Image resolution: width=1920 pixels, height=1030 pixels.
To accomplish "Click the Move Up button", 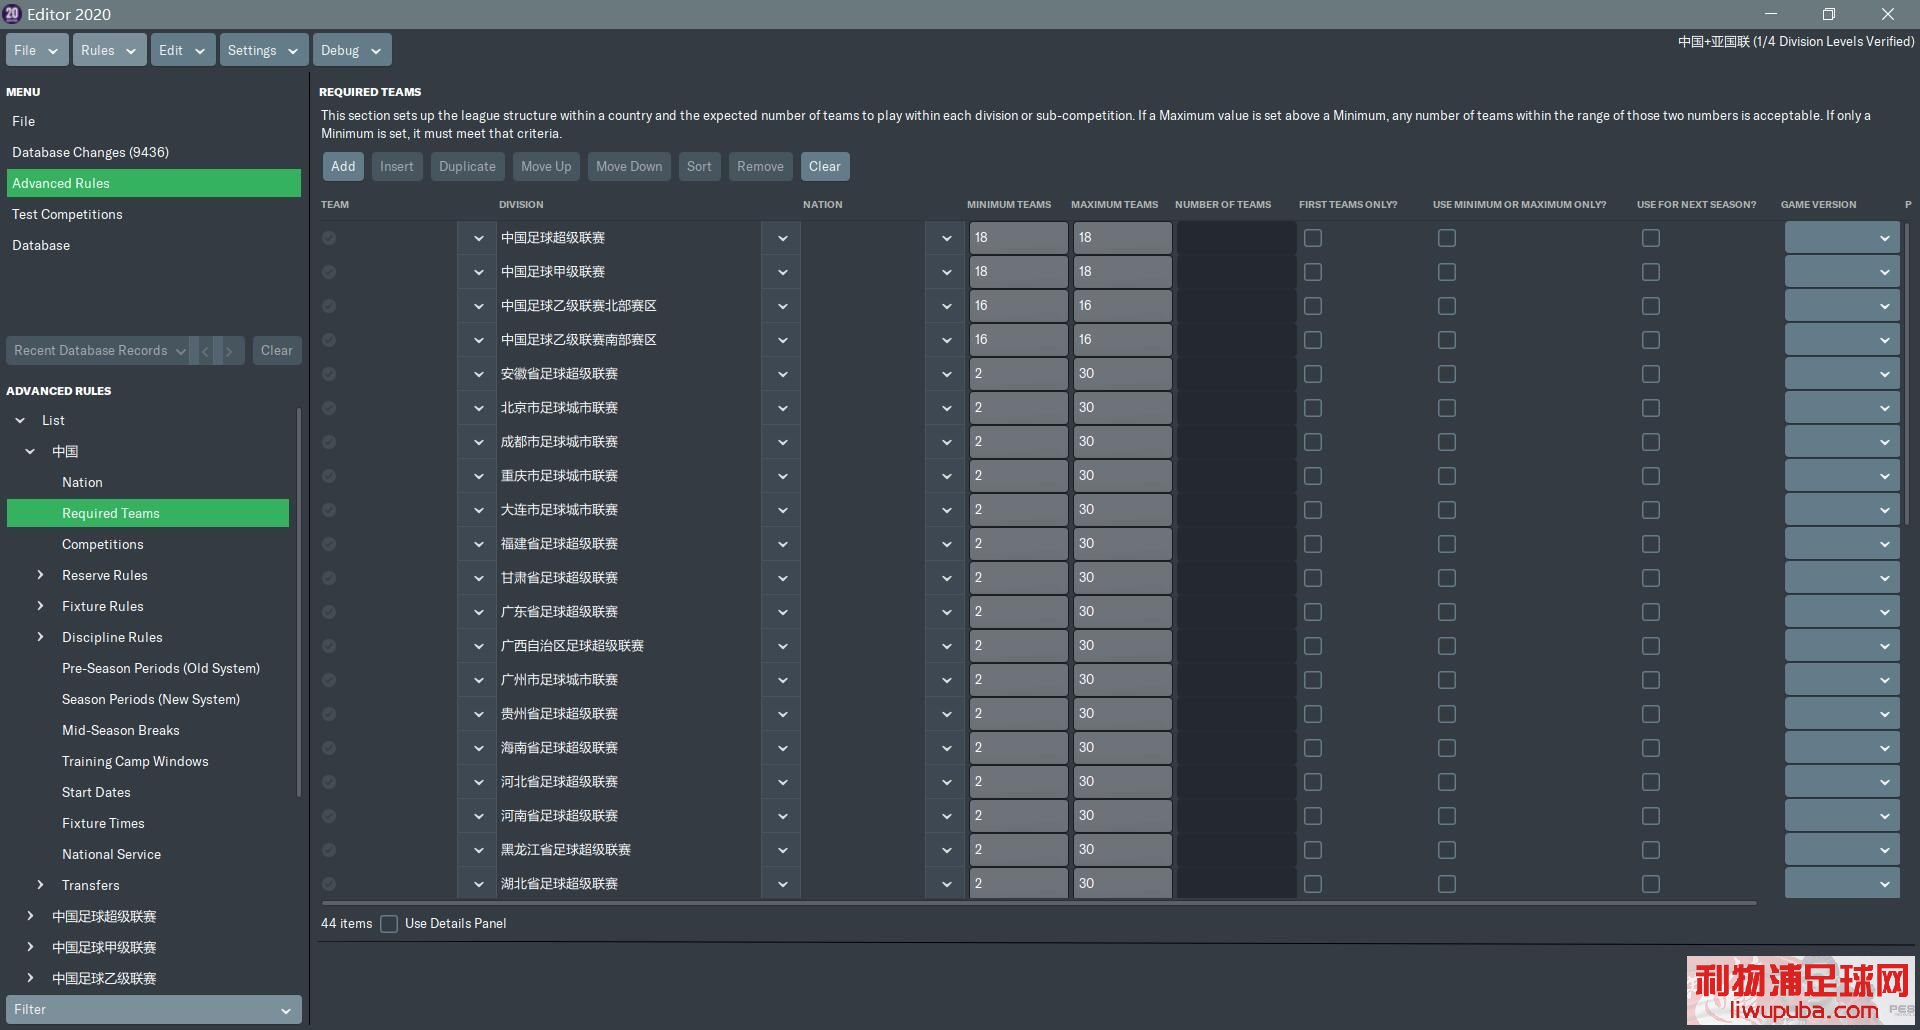I will pos(546,166).
